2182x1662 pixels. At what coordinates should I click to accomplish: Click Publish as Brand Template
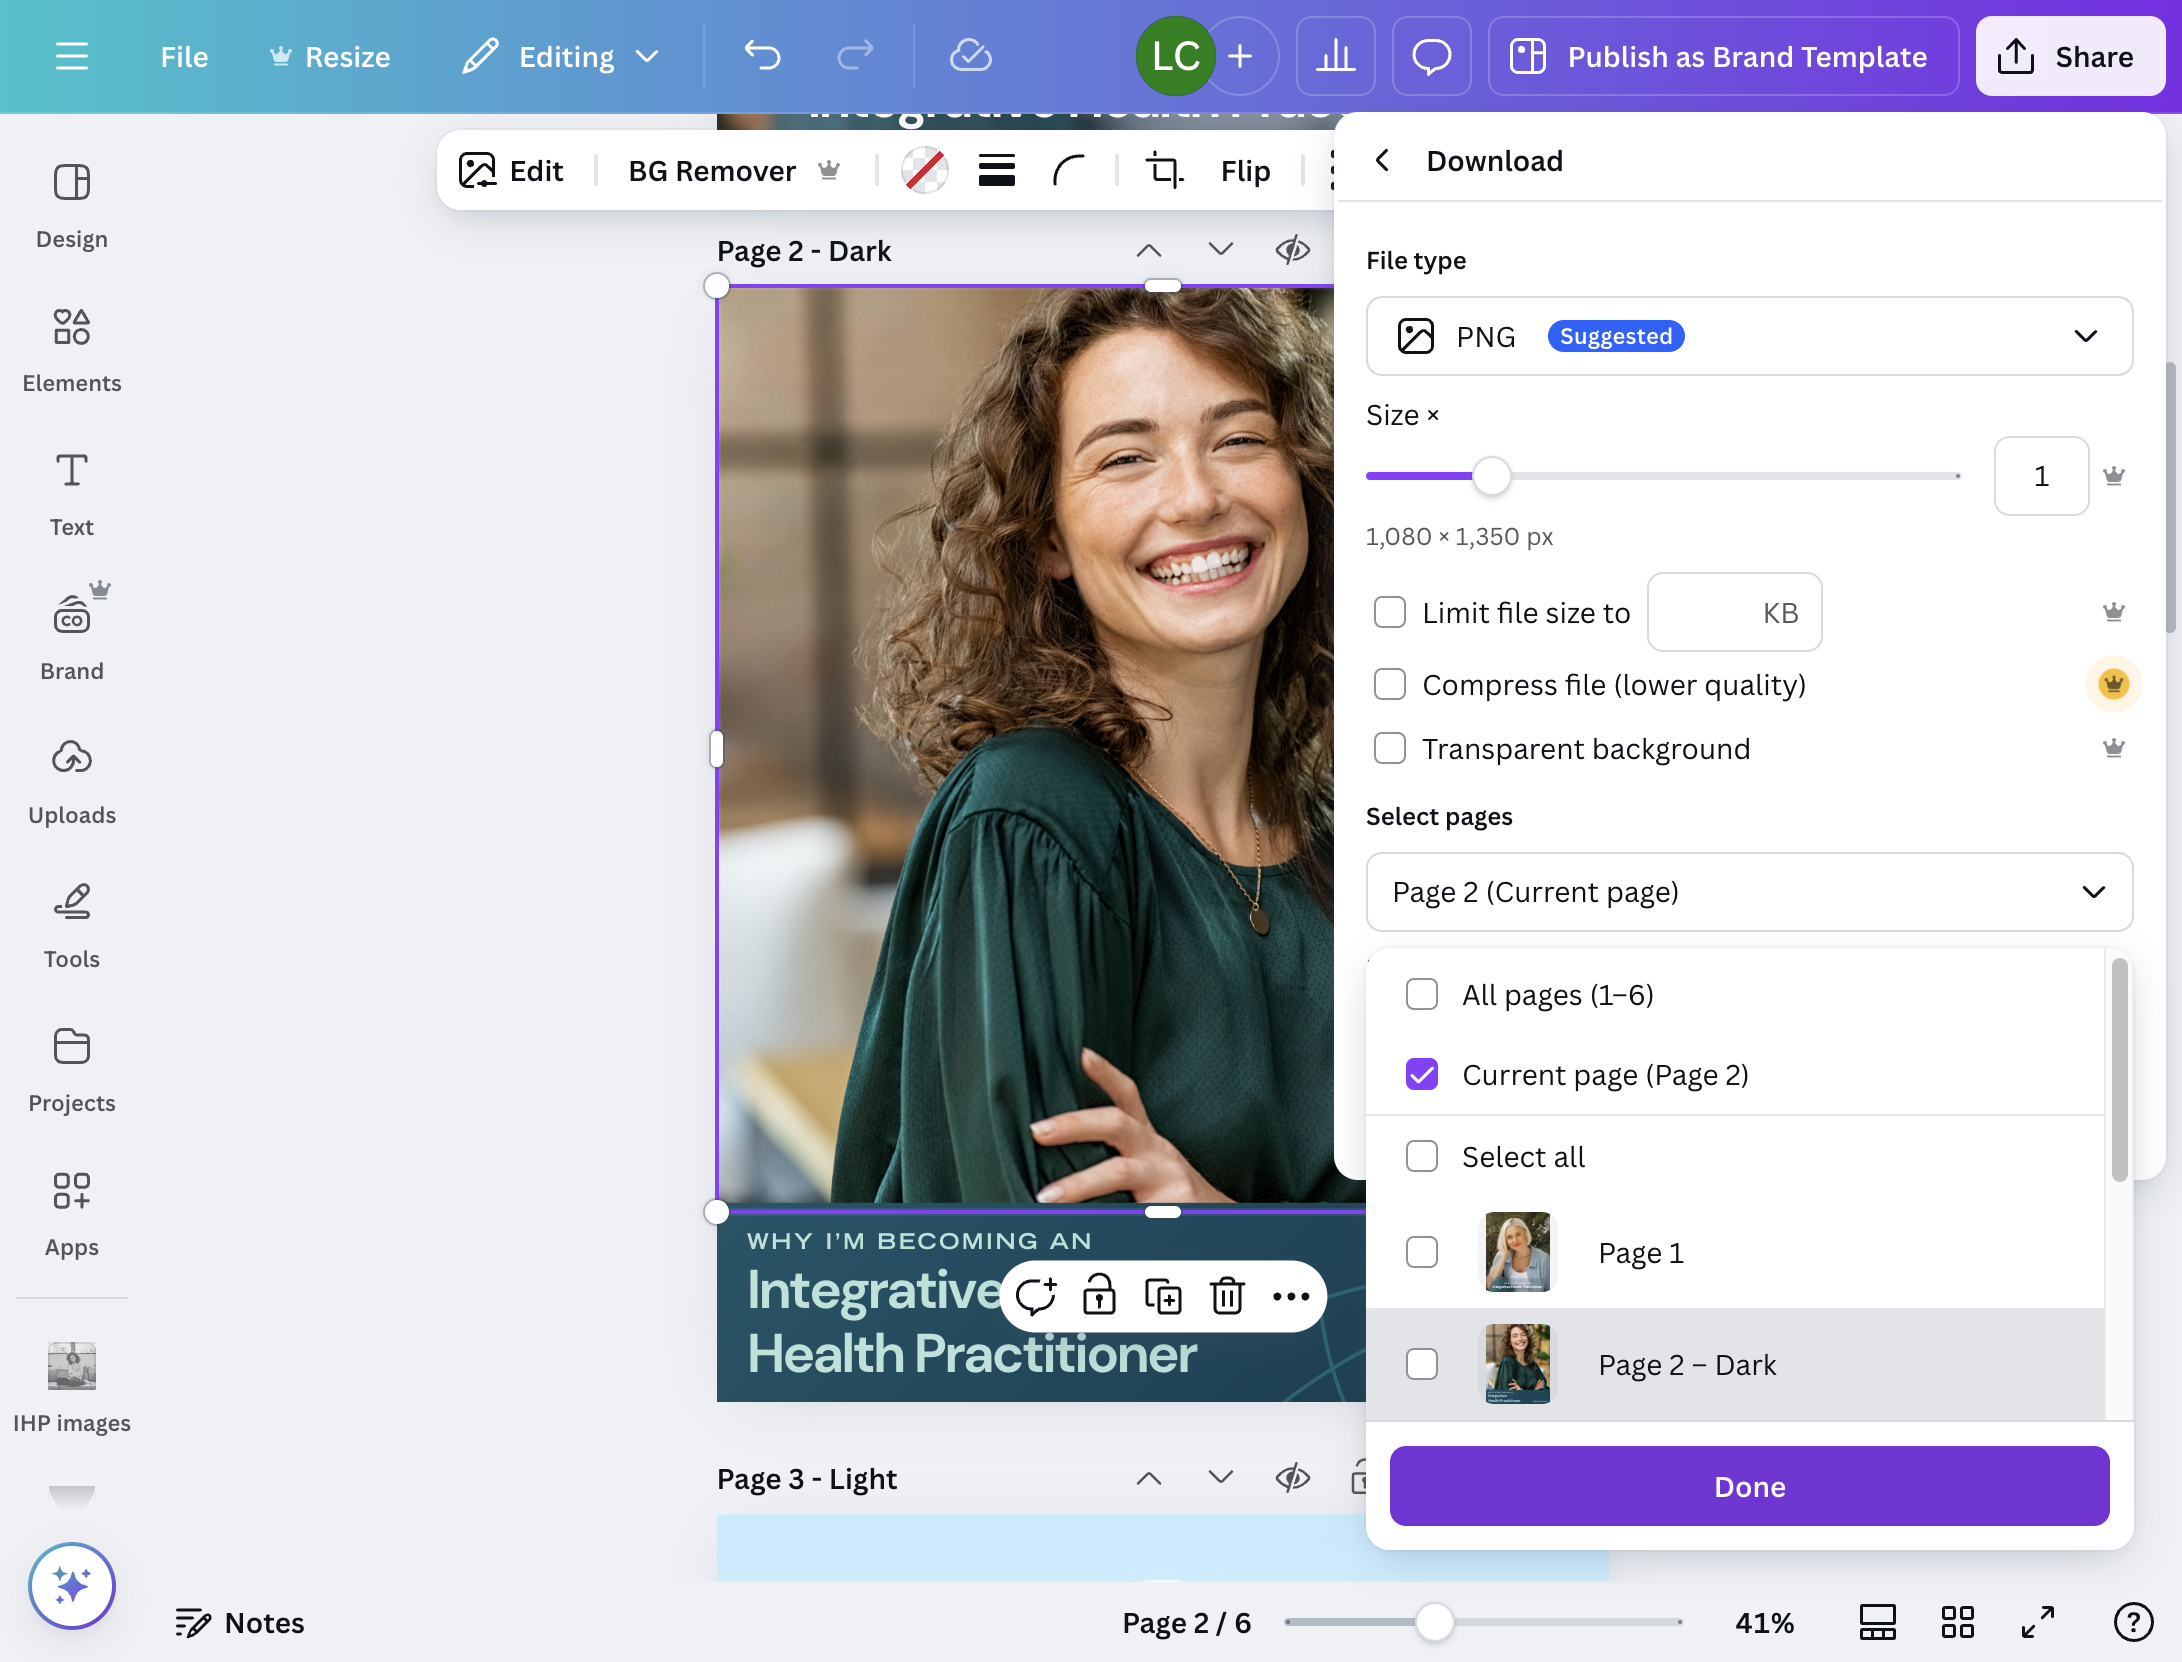coord(1724,56)
